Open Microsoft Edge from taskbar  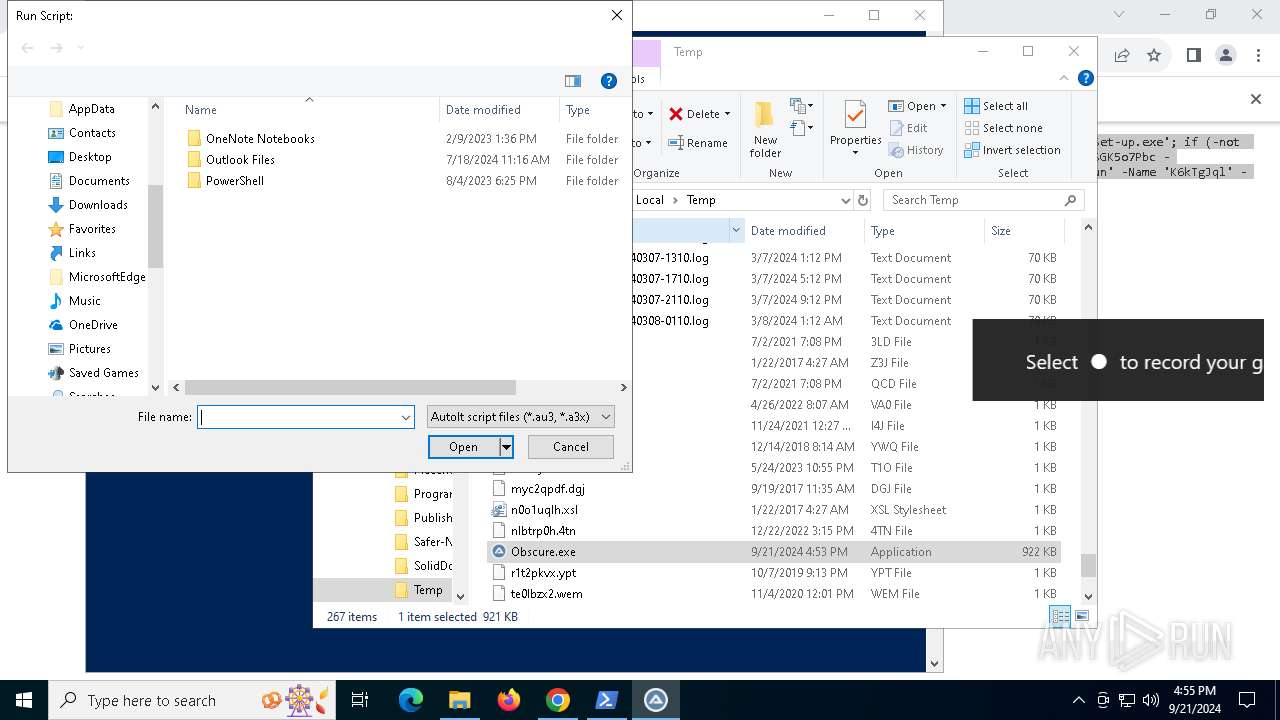point(411,700)
